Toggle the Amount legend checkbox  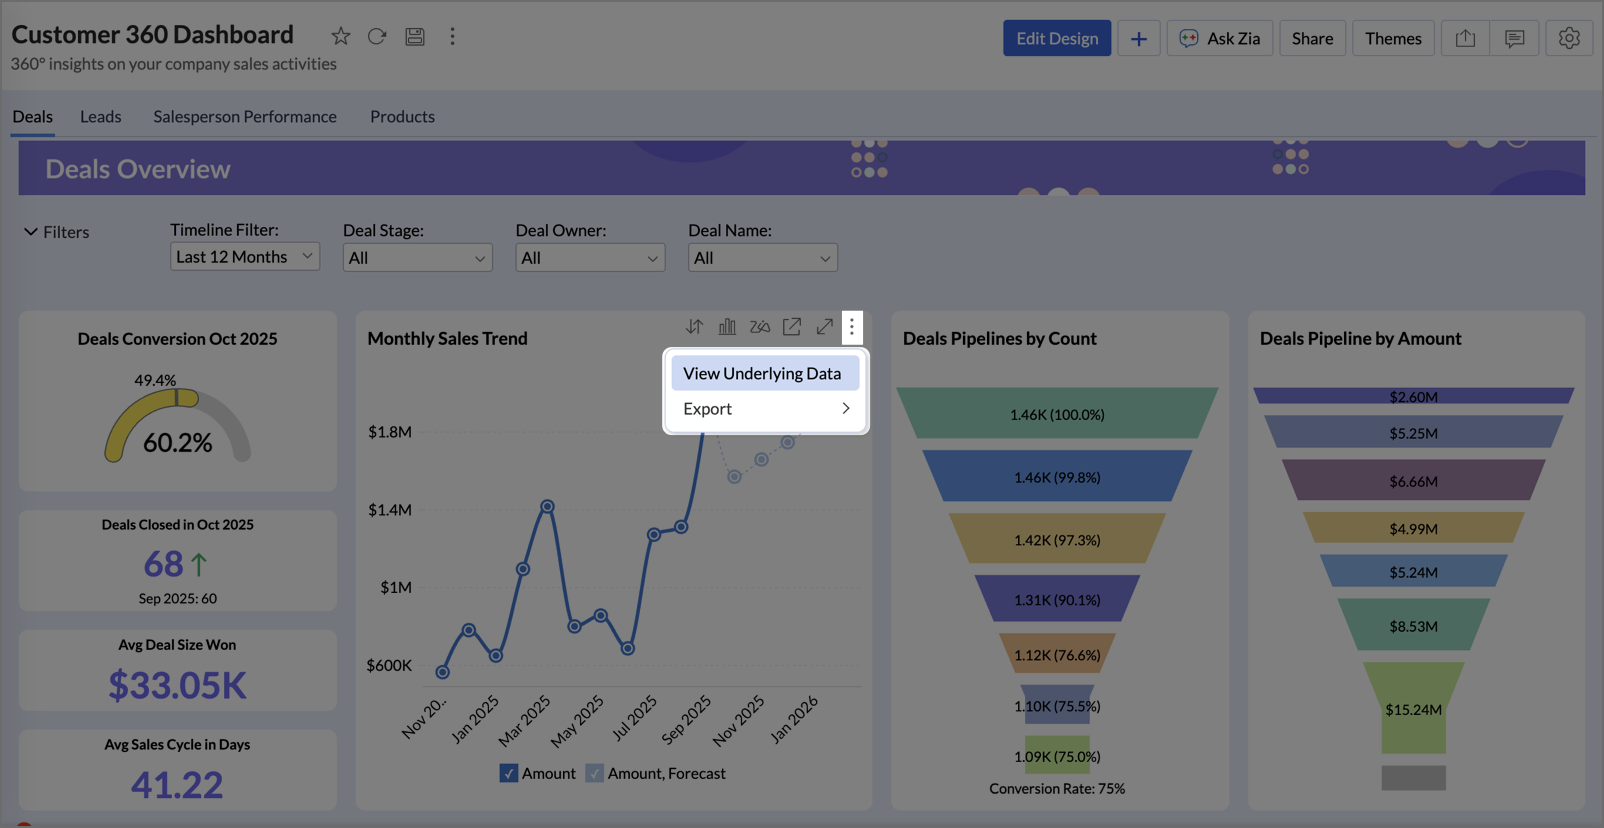click(x=509, y=773)
